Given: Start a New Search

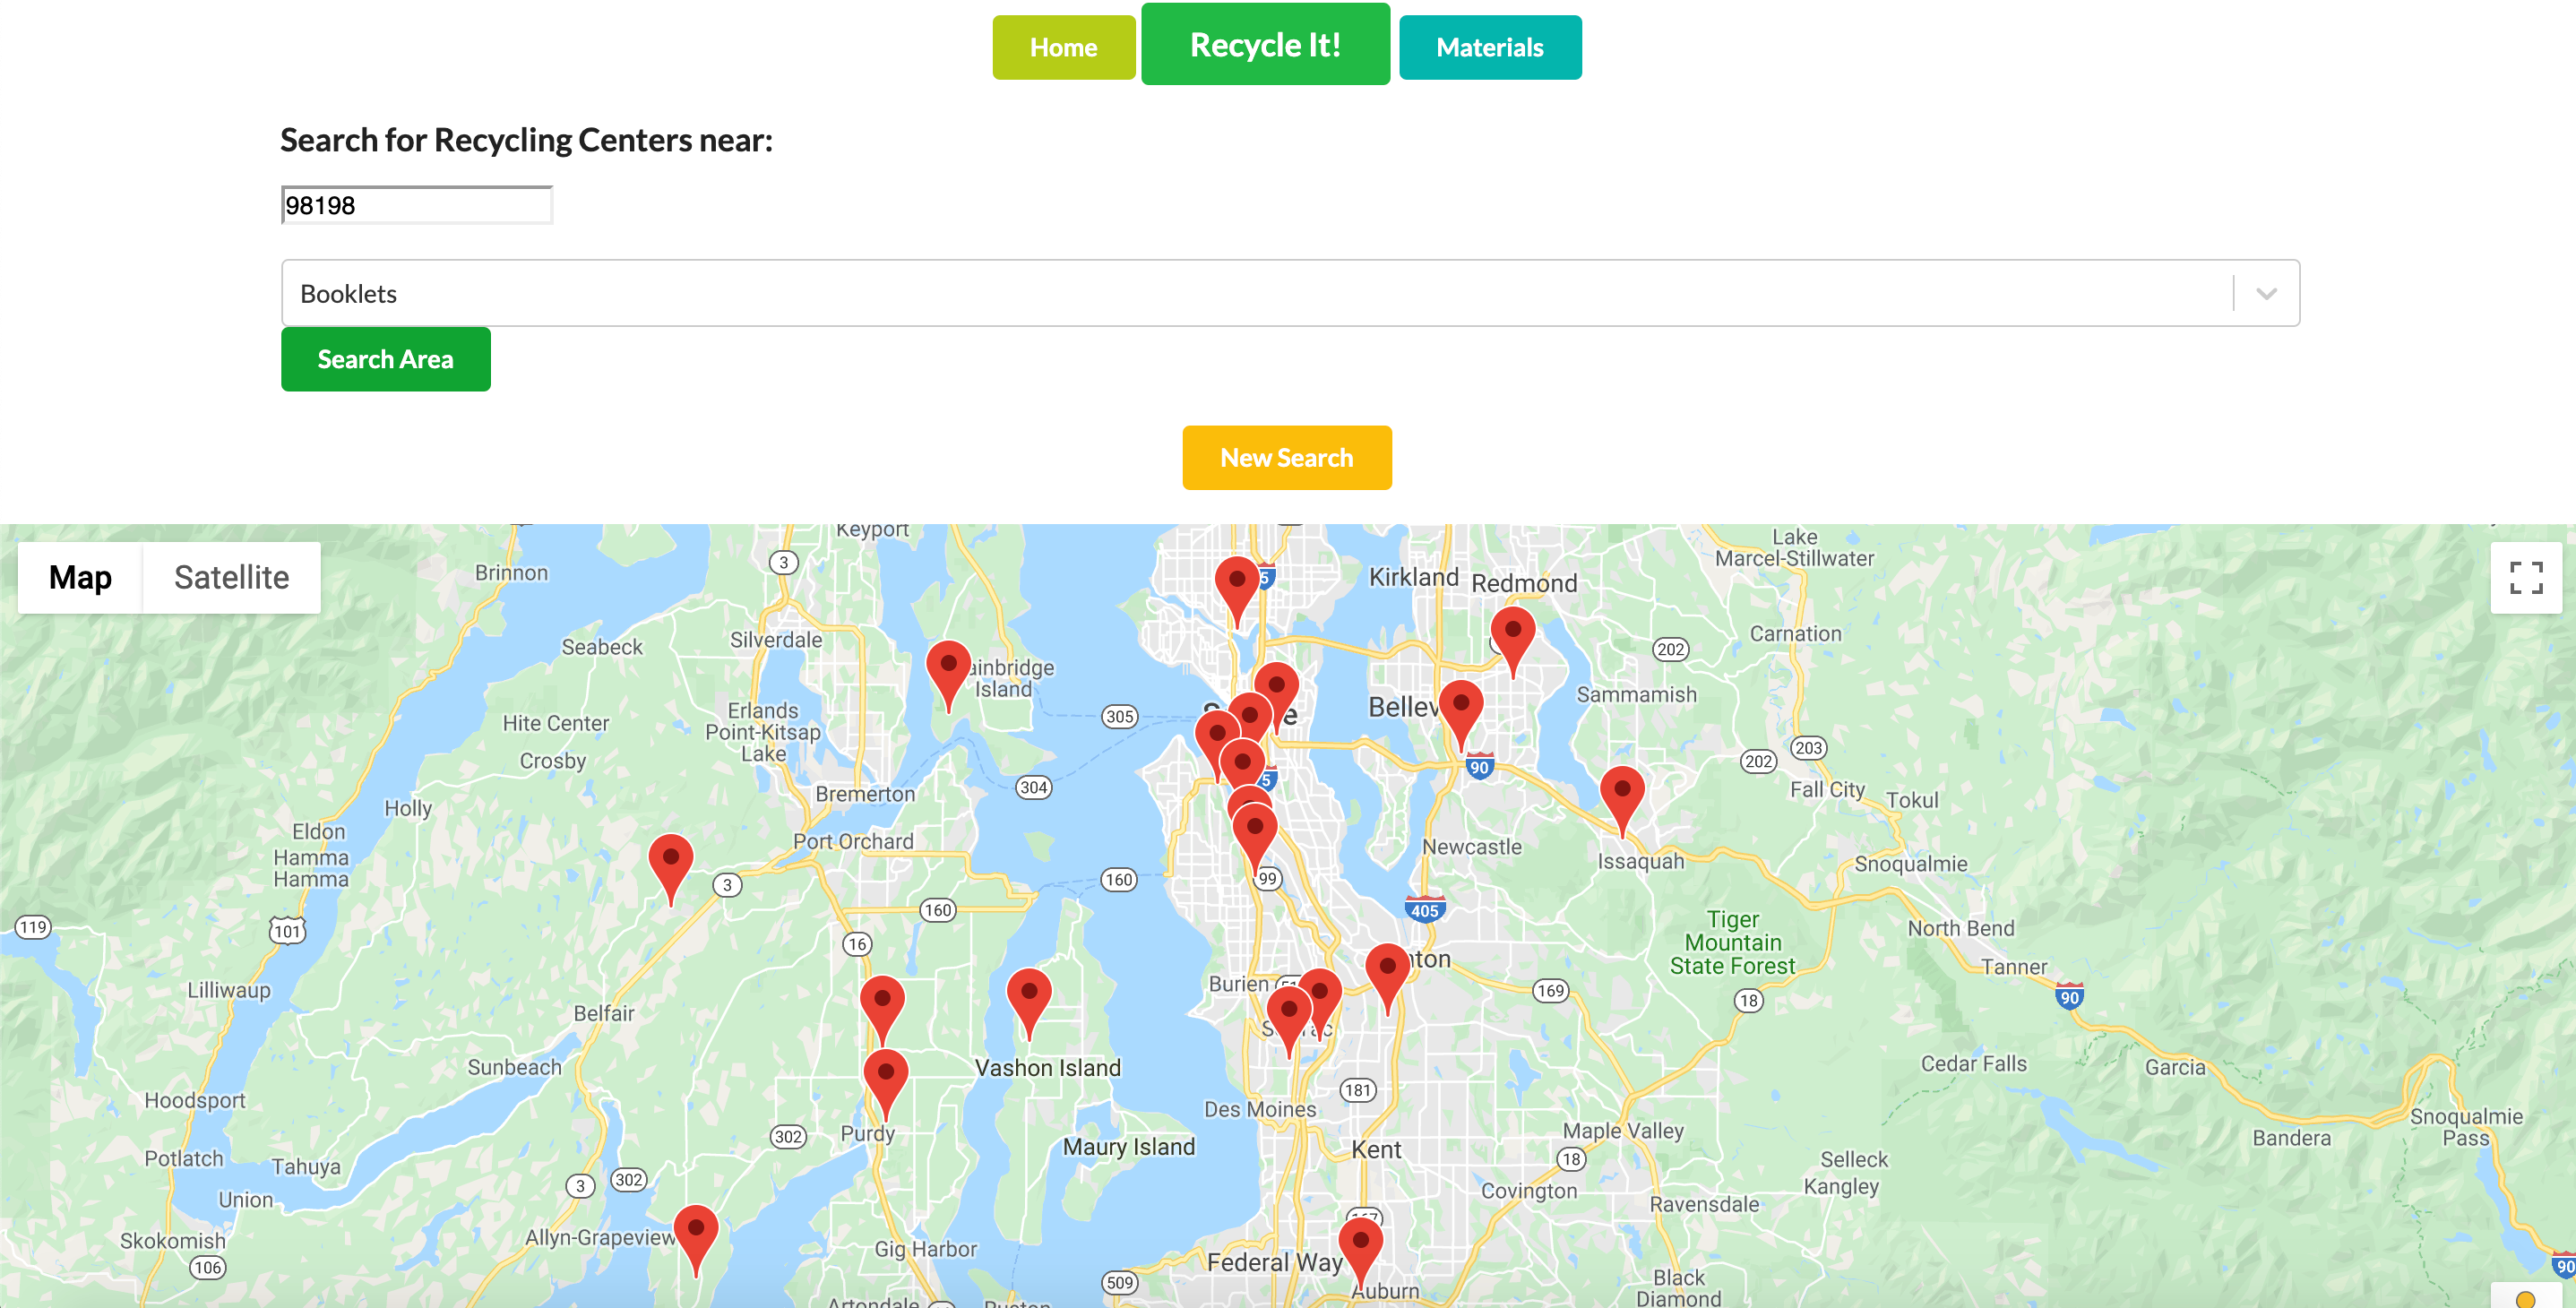Looking at the screenshot, I should tap(1286, 457).
